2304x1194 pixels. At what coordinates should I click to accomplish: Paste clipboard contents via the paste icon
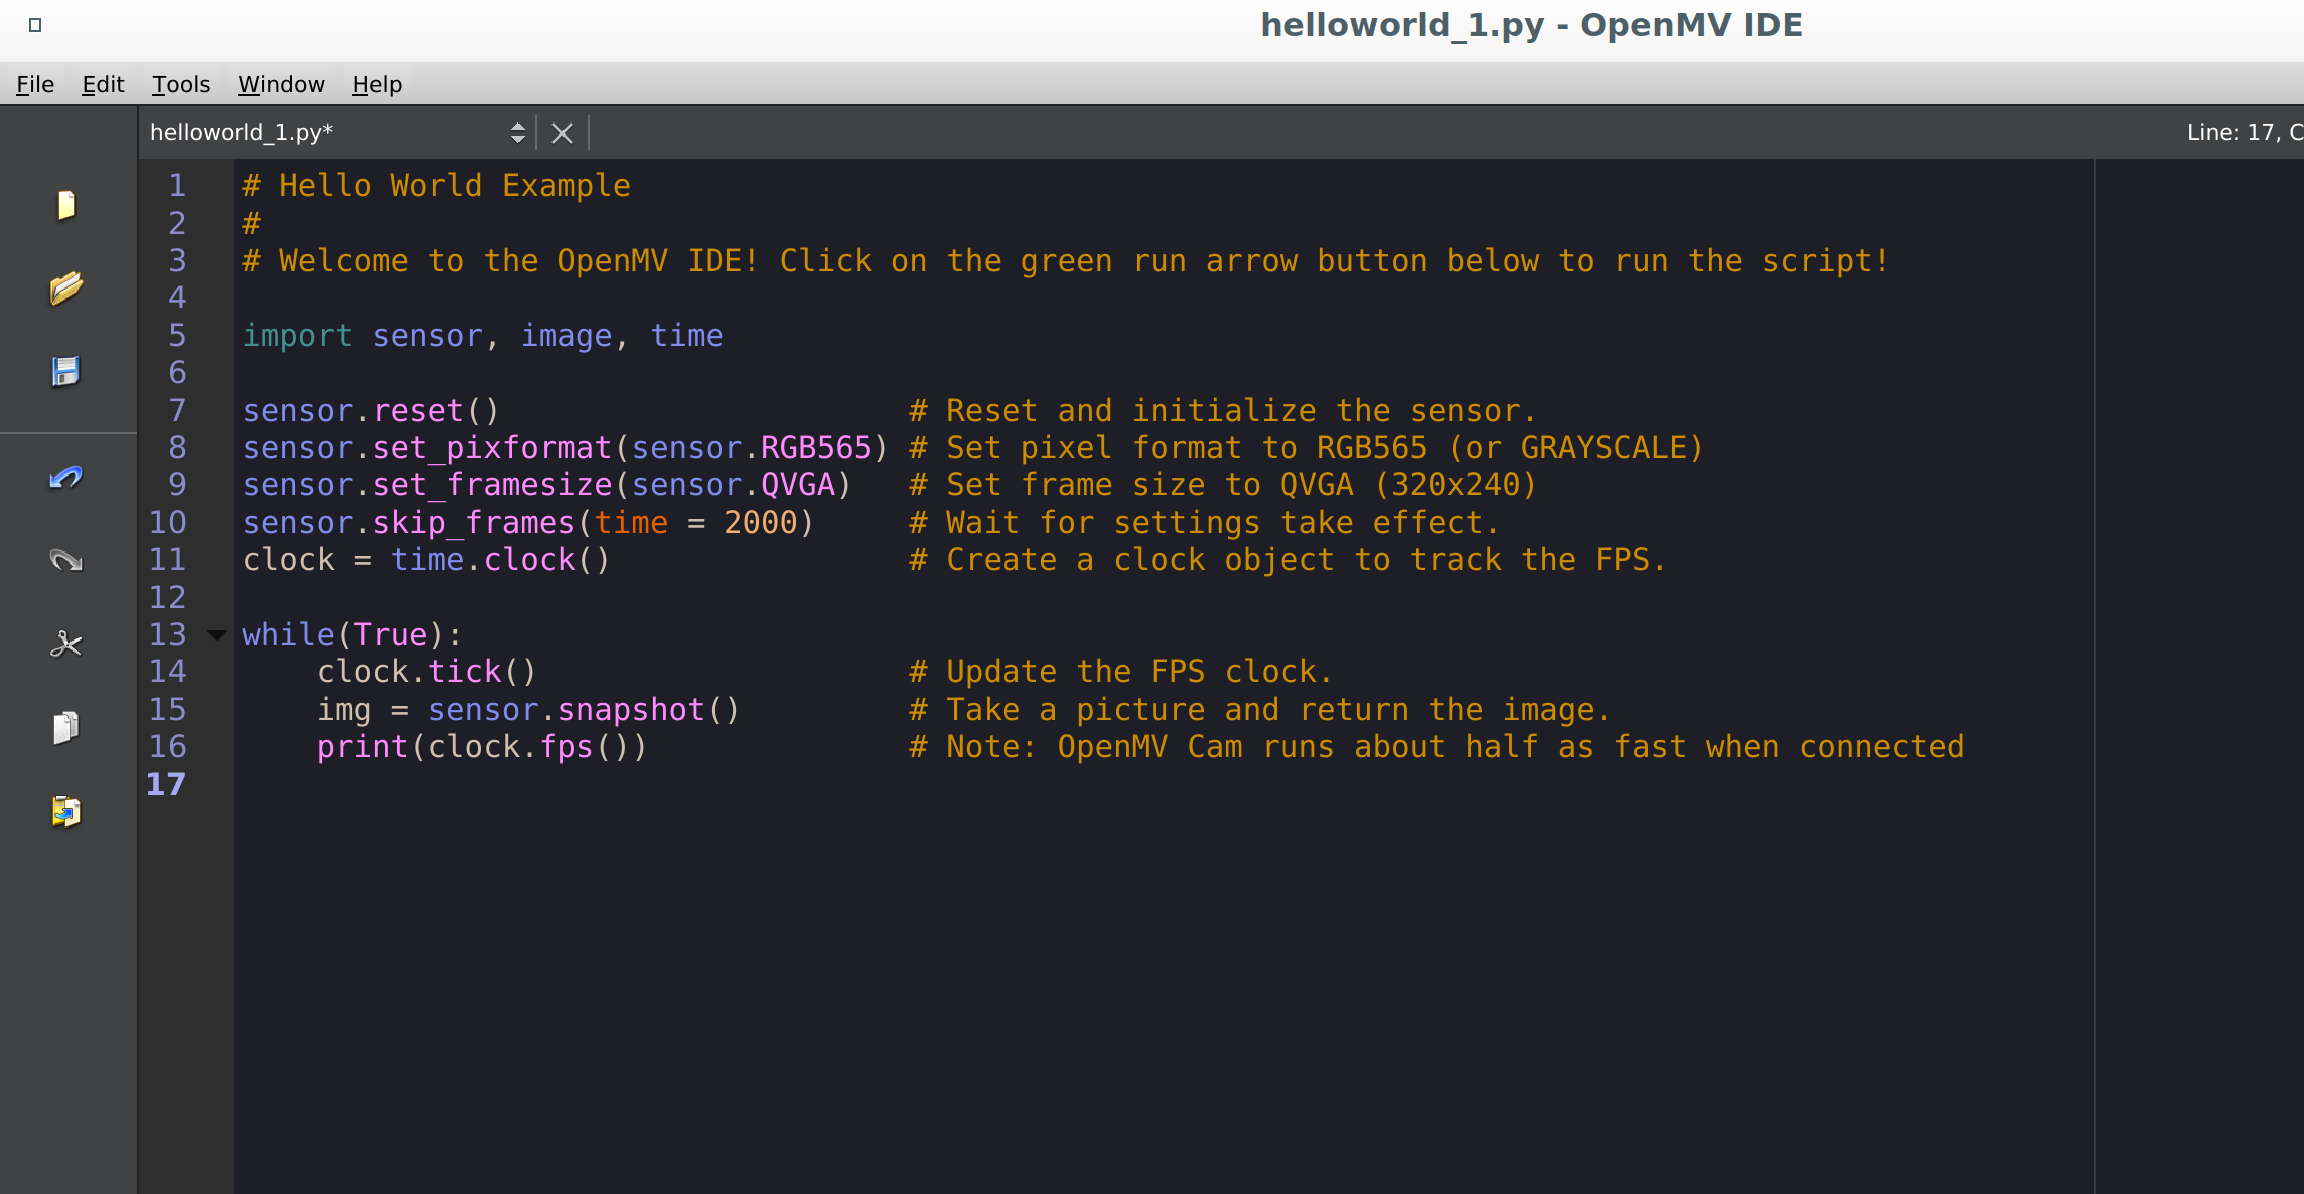tap(66, 812)
